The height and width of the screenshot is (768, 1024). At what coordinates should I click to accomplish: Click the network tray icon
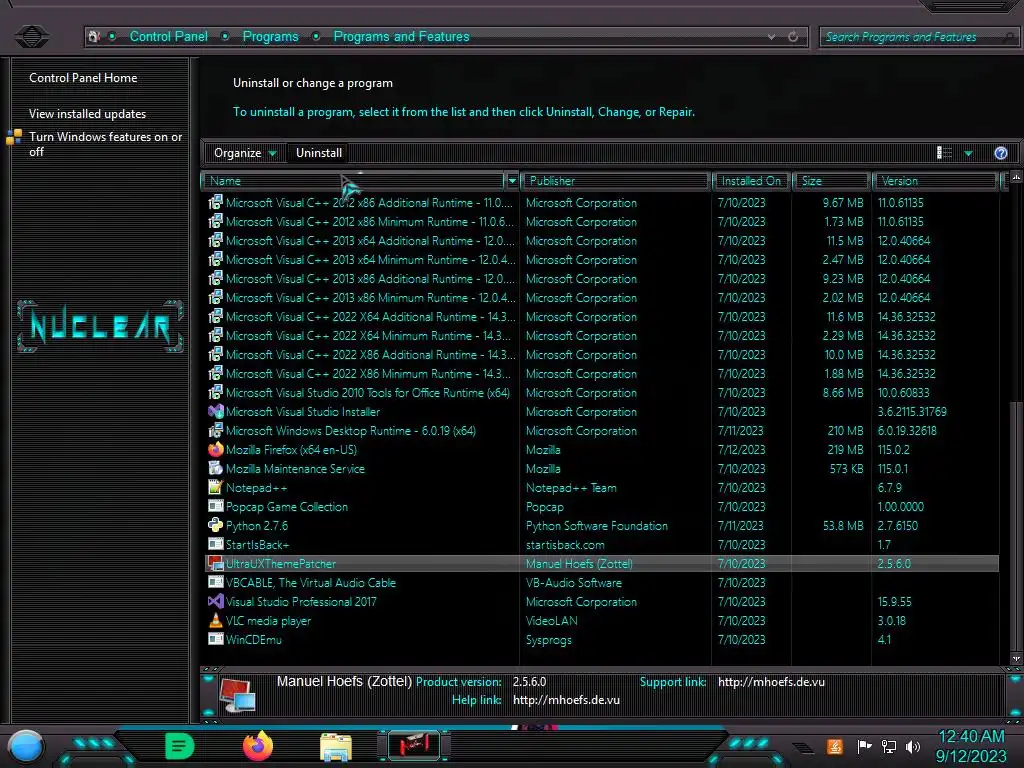(889, 746)
